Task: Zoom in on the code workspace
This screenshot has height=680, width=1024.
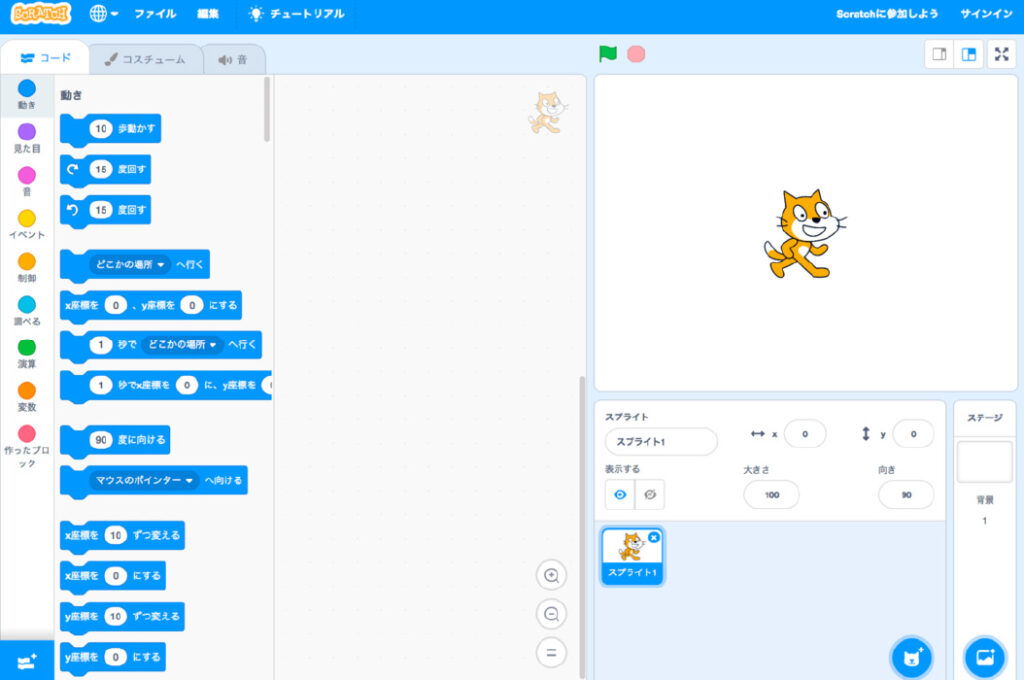Action: (x=551, y=575)
